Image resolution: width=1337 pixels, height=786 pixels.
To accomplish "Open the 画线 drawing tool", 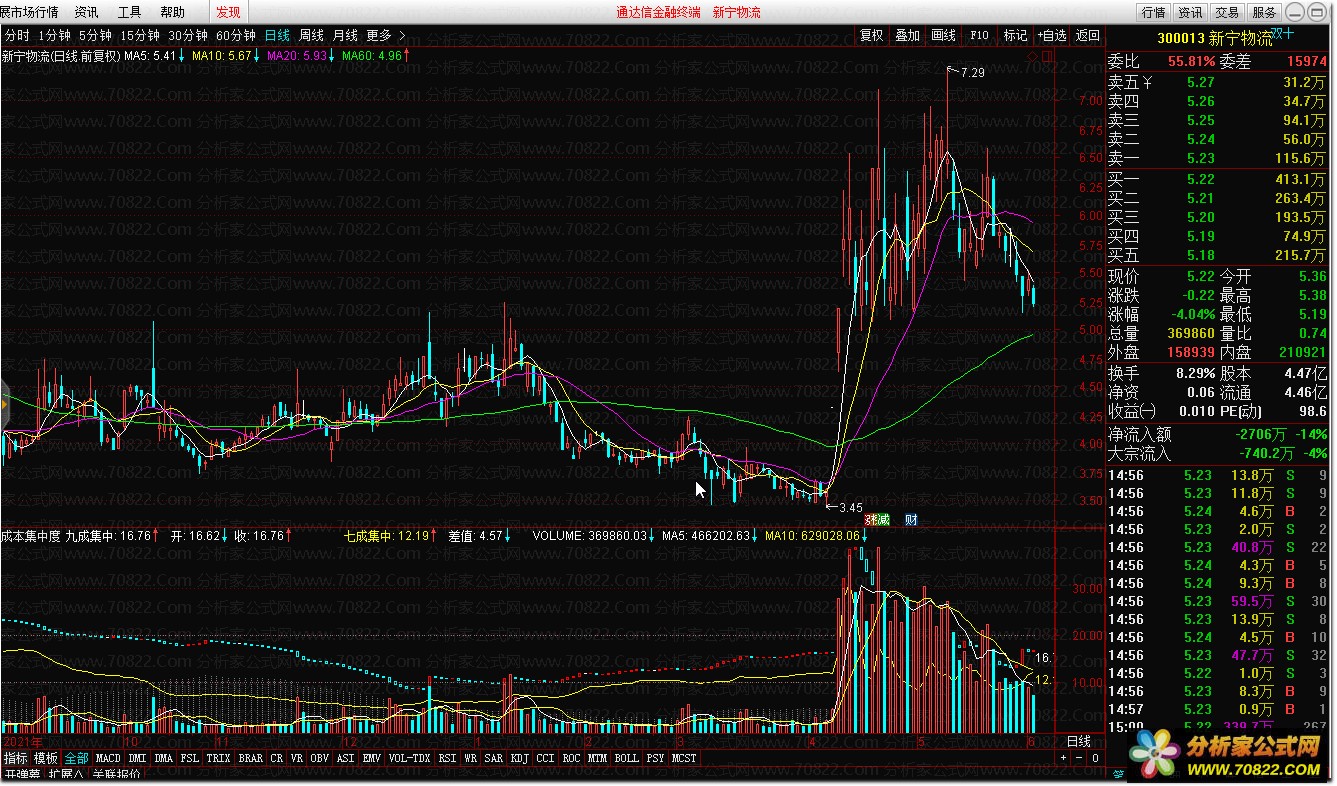I will (944, 35).
